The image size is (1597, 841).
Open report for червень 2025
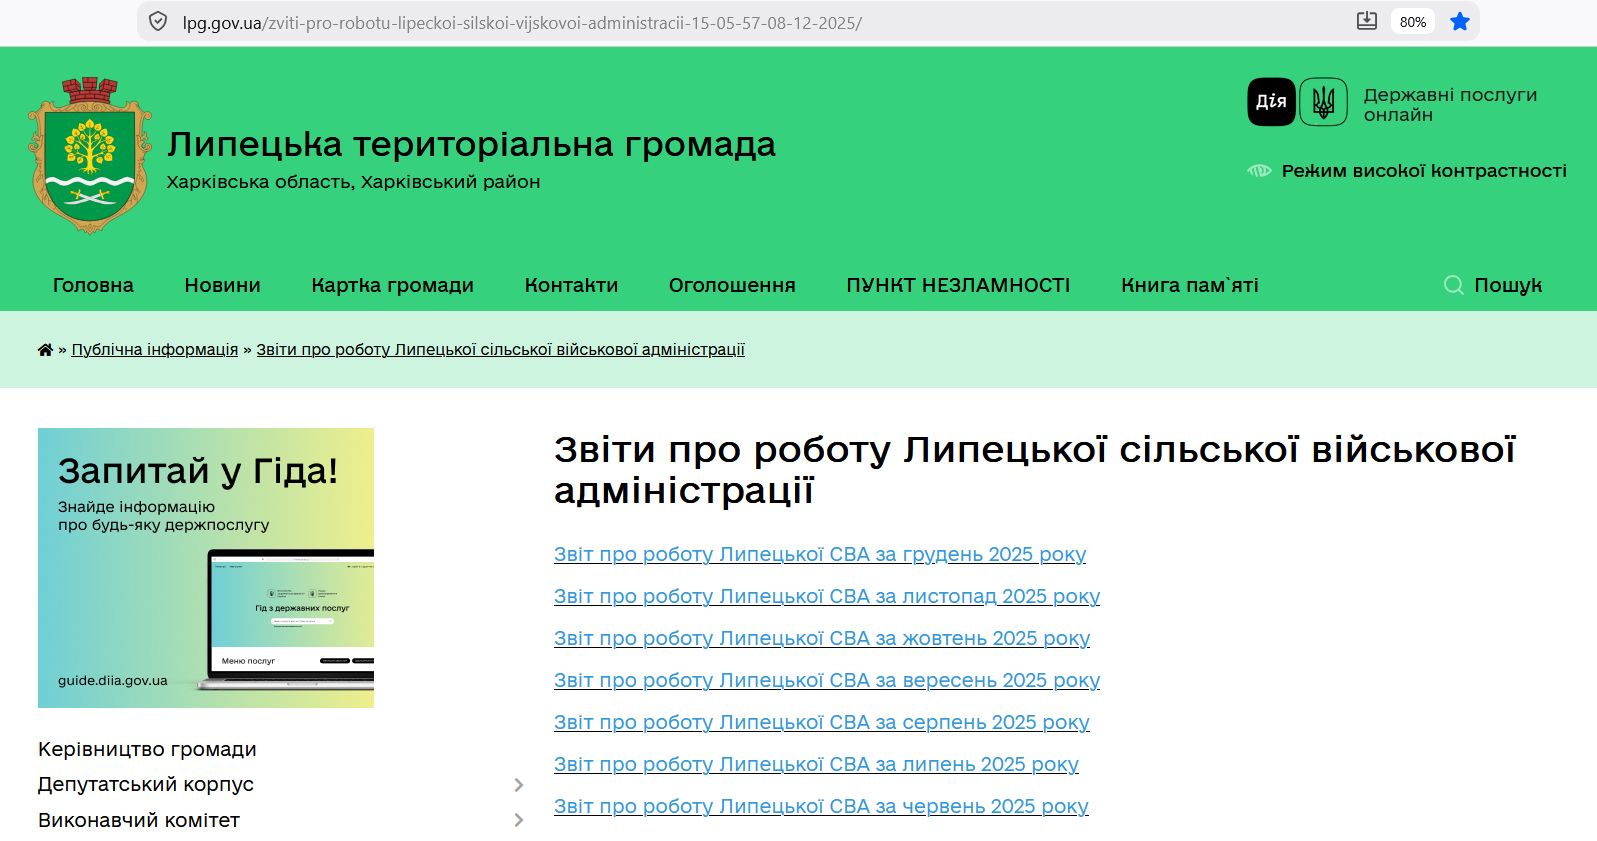pyautogui.click(x=821, y=806)
